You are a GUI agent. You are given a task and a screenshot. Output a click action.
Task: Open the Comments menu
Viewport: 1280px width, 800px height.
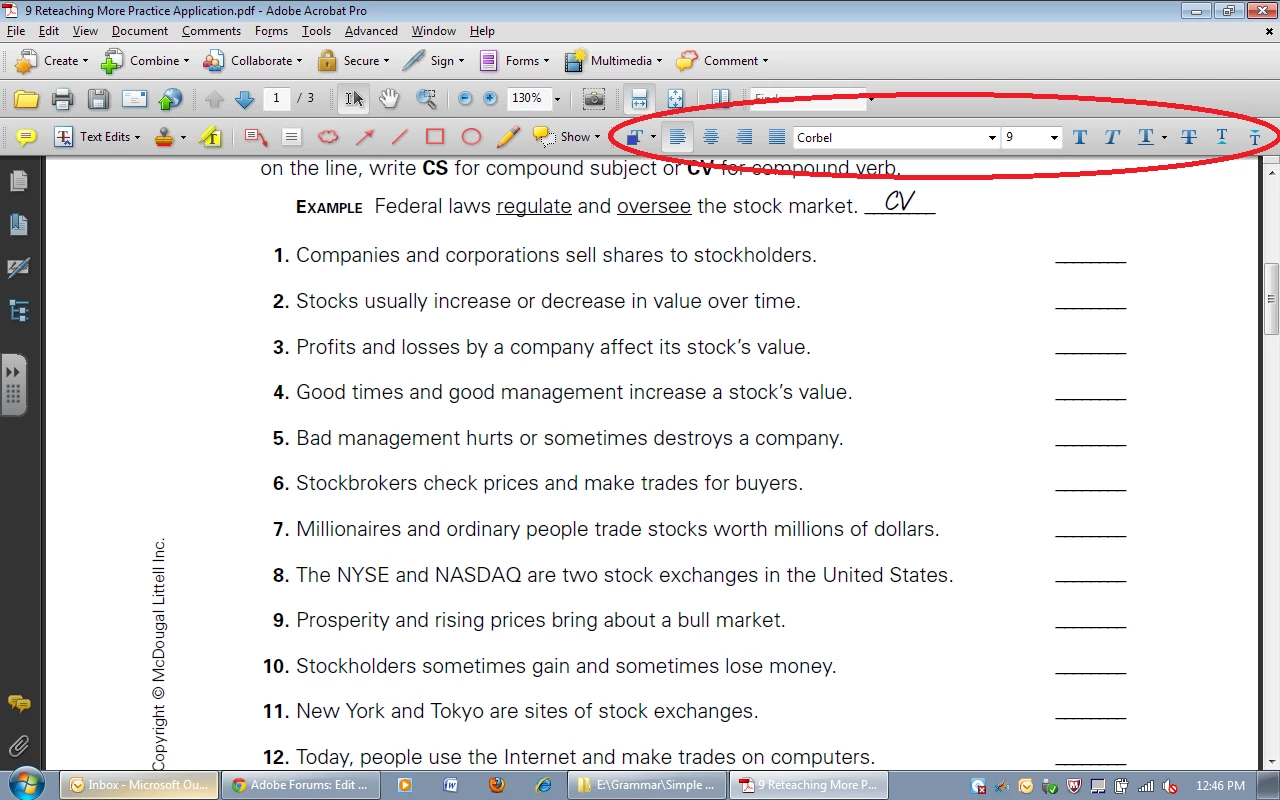211,31
